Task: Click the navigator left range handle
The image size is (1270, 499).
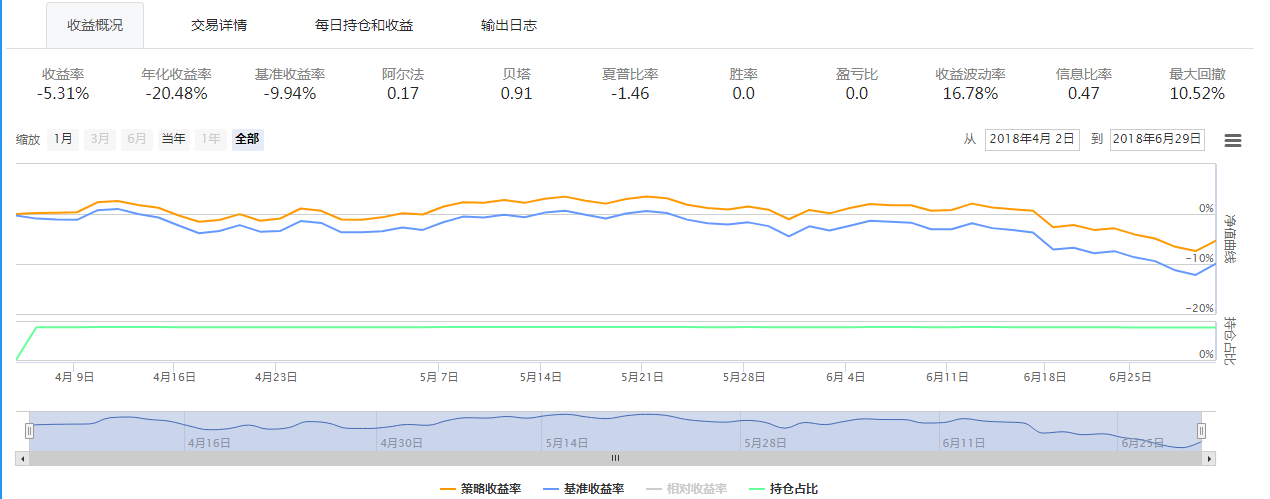Action: (30, 431)
